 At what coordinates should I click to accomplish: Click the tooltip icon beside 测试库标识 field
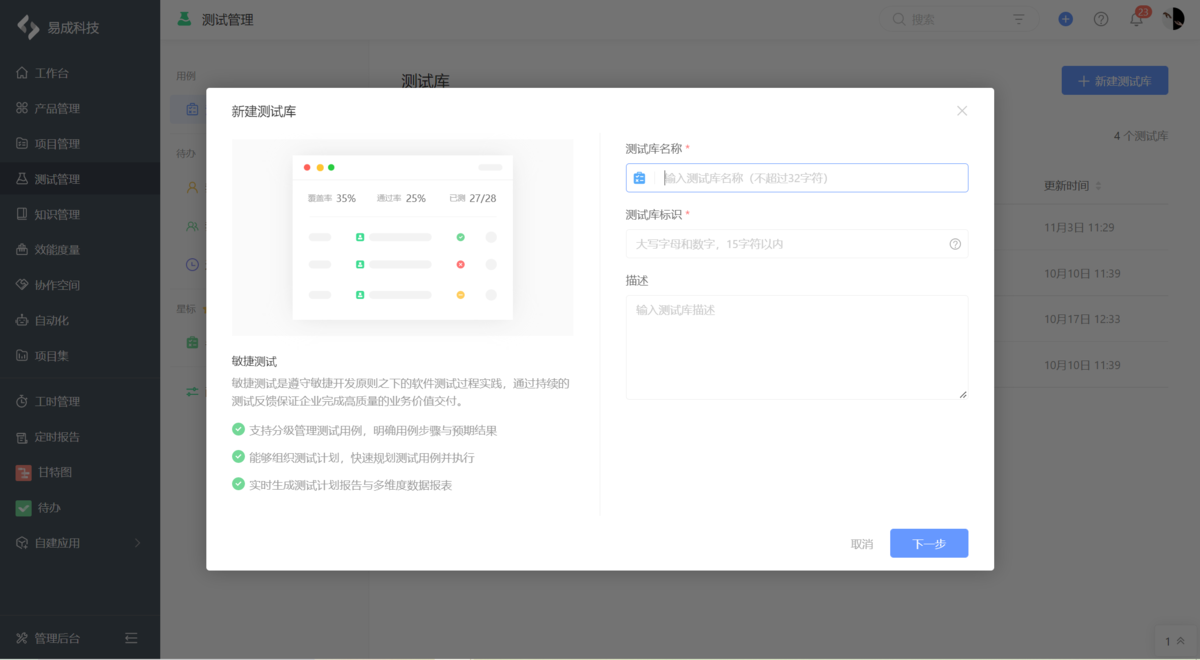(x=955, y=243)
